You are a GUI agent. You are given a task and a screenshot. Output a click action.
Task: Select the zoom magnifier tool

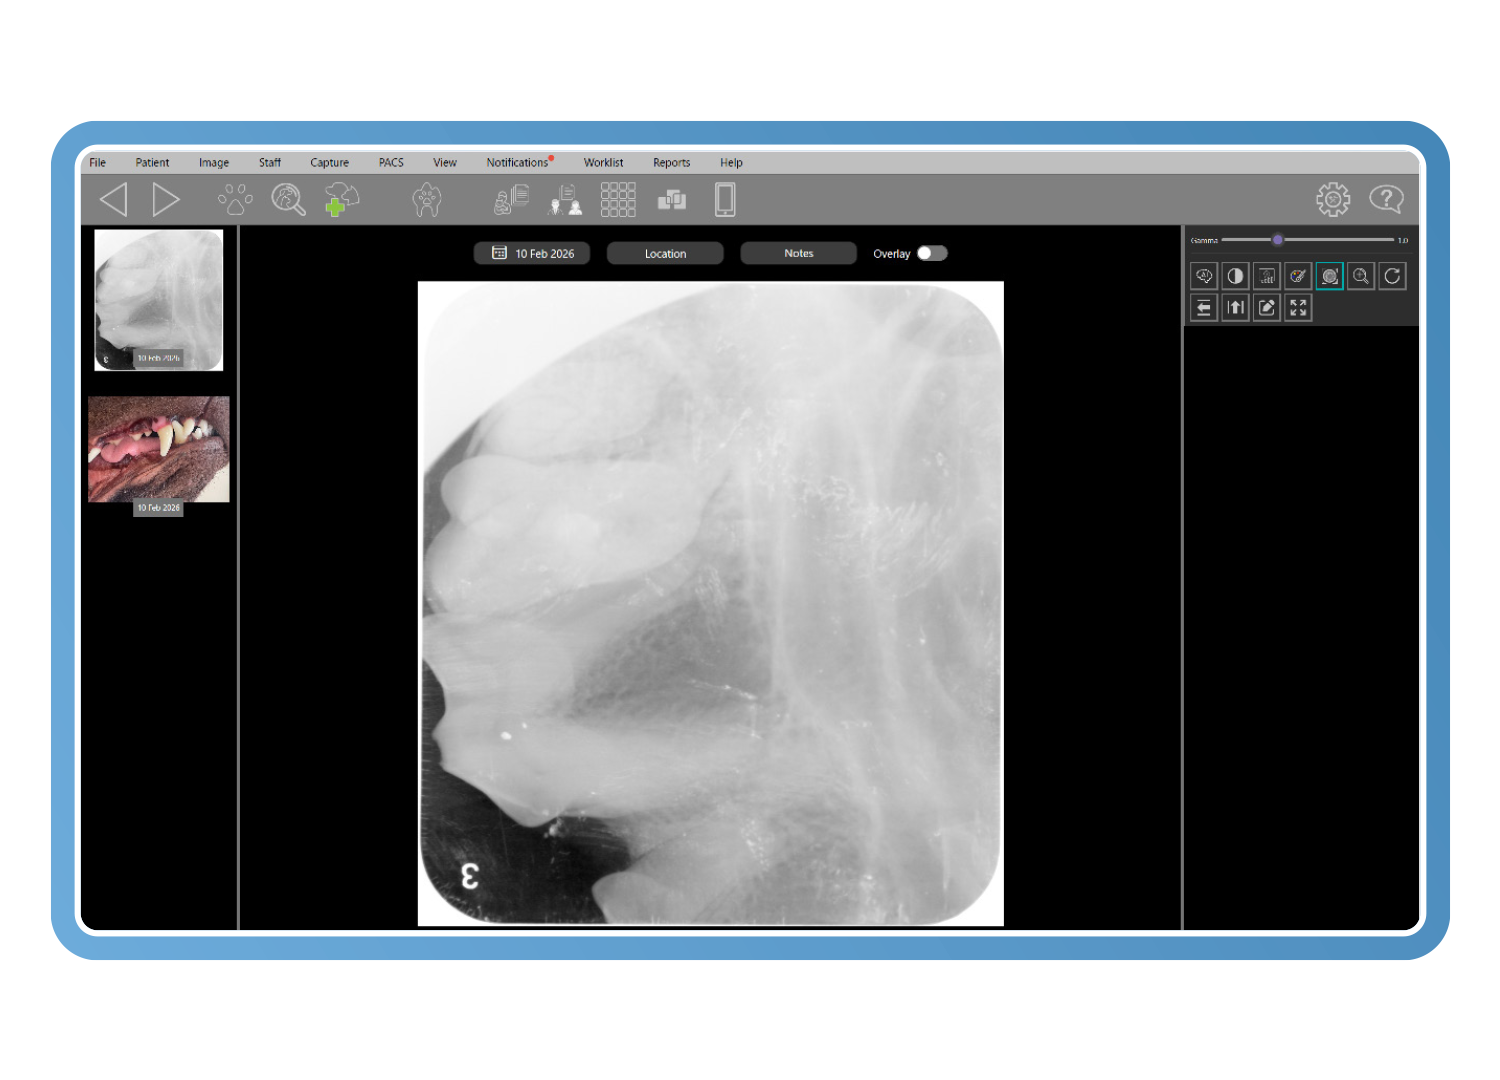coord(1360,276)
